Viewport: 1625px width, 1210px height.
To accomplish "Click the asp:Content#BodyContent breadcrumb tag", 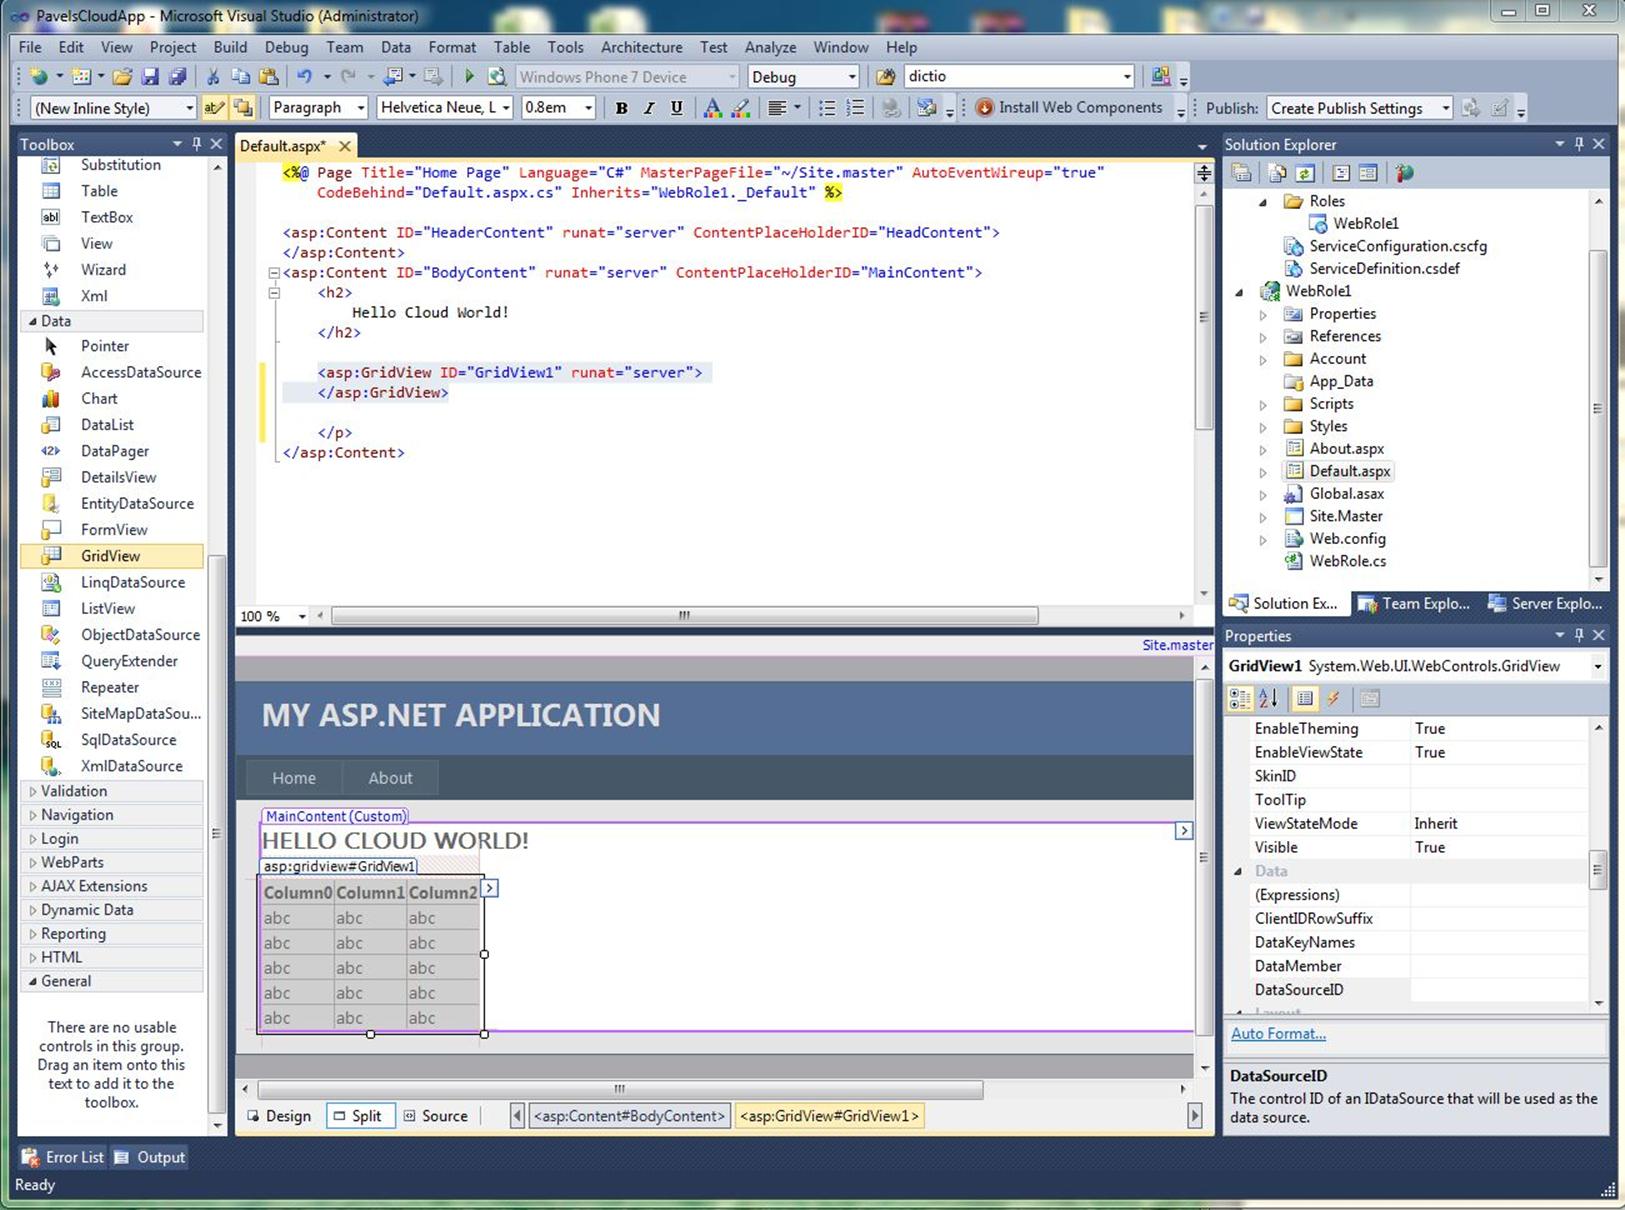I will point(629,1116).
